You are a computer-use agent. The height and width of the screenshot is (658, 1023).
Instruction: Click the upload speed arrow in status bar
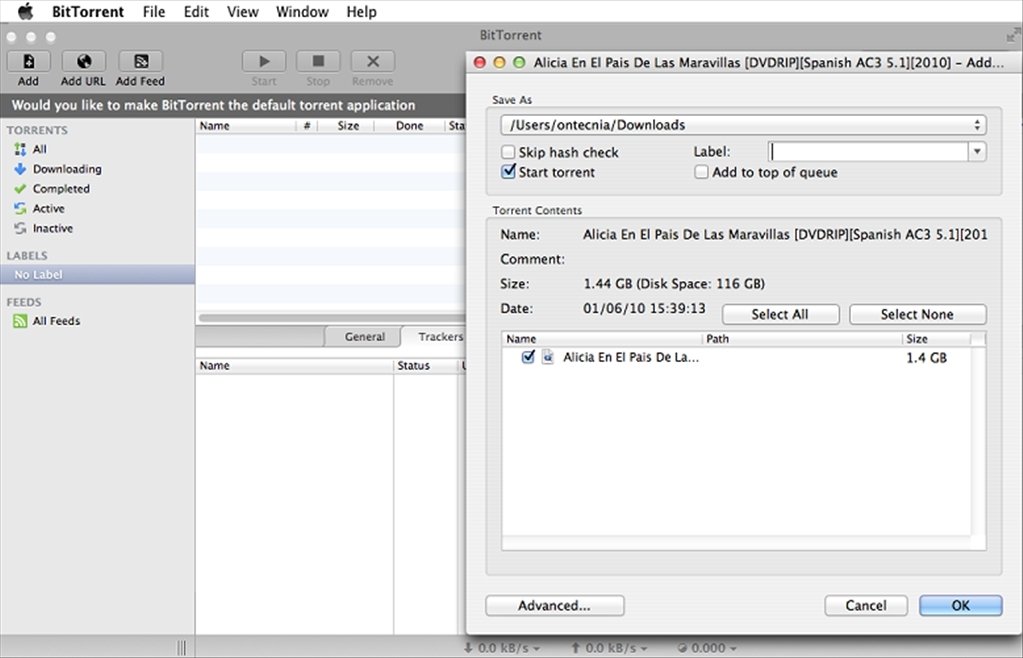pyautogui.click(x=575, y=648)
